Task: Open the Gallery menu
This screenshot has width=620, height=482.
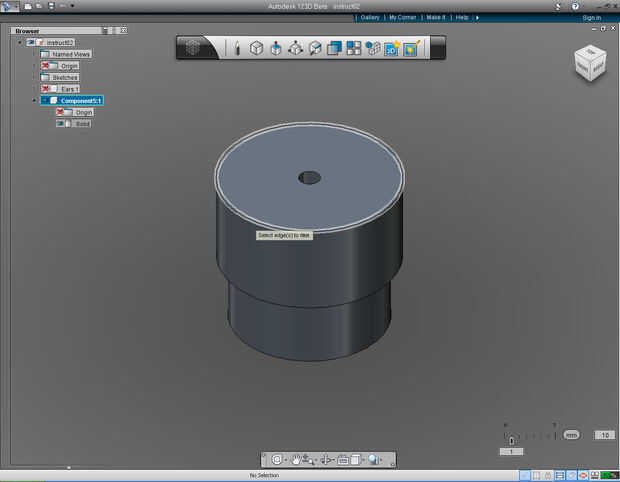Action: 370,17
